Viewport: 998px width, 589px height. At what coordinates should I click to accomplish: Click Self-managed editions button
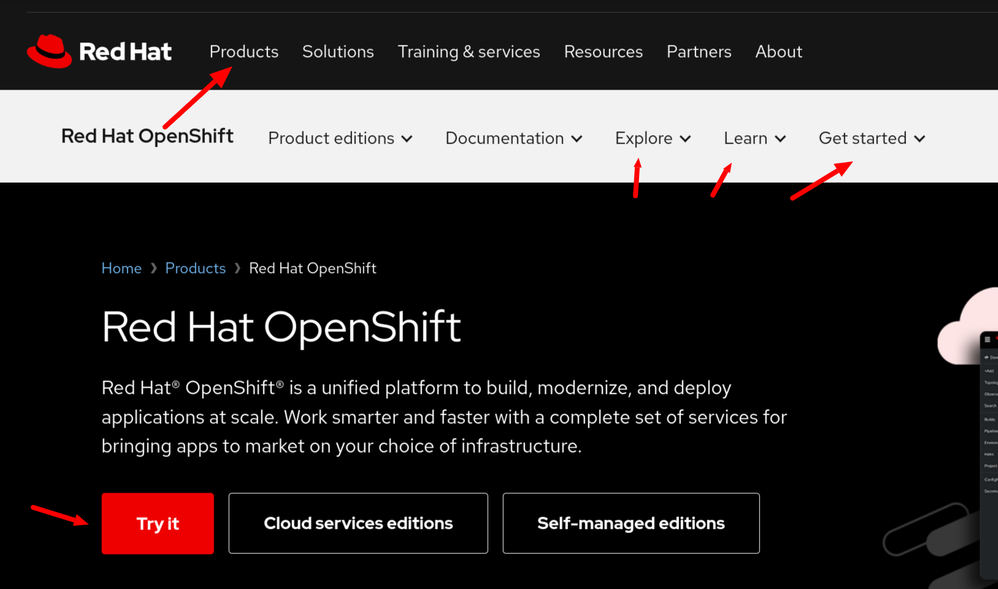(631, 523)
